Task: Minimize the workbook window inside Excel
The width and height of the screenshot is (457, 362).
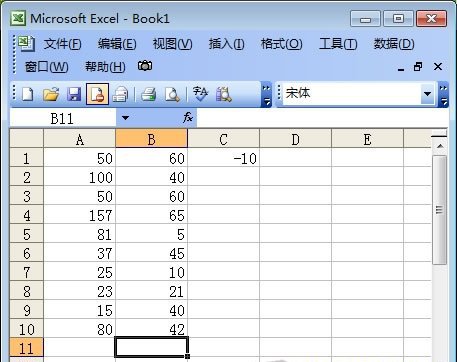Action: point(401,70)
